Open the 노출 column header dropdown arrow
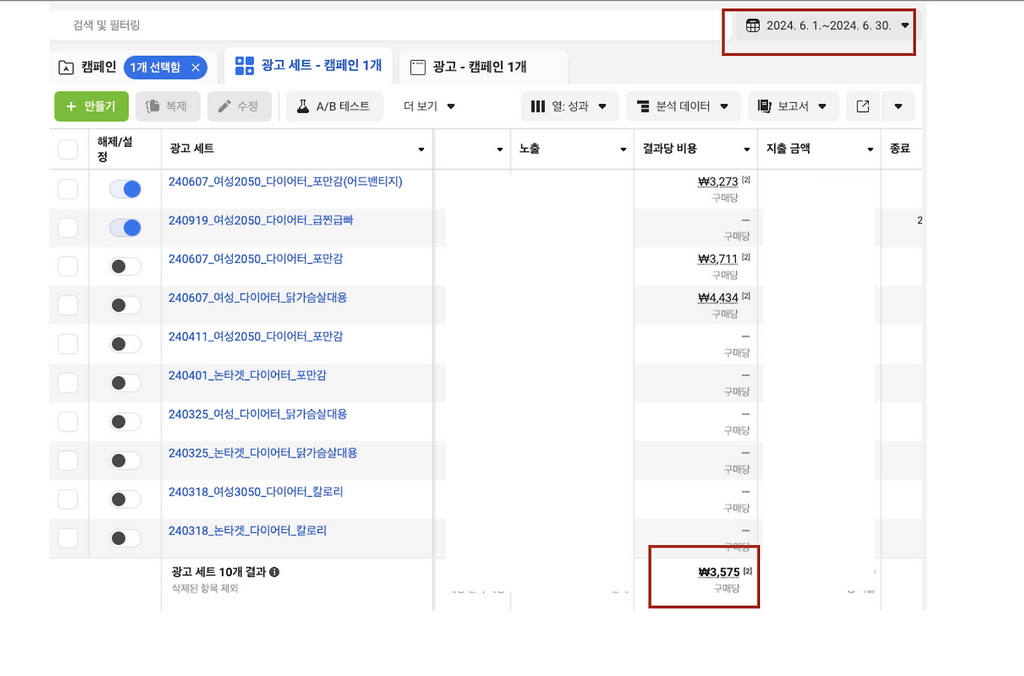This screenshot has height=676, width=1024. point(623,150)
